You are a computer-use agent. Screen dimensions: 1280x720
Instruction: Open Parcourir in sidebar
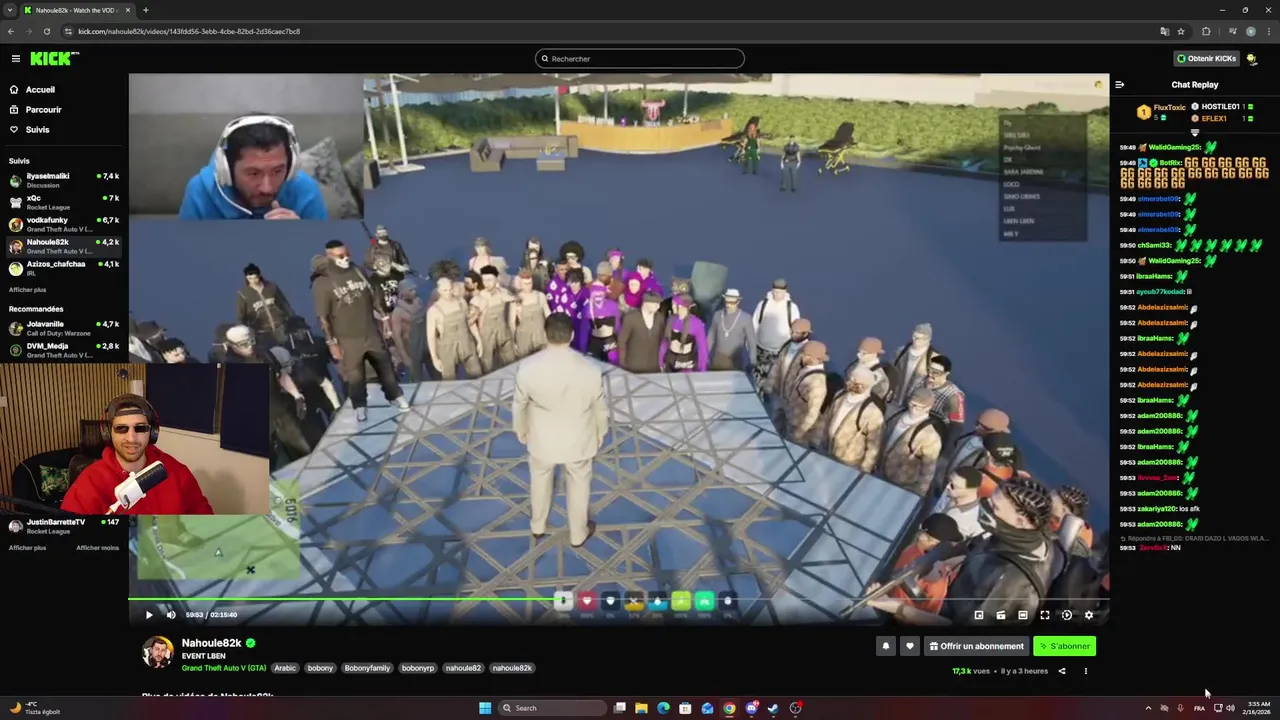[43, 110]
